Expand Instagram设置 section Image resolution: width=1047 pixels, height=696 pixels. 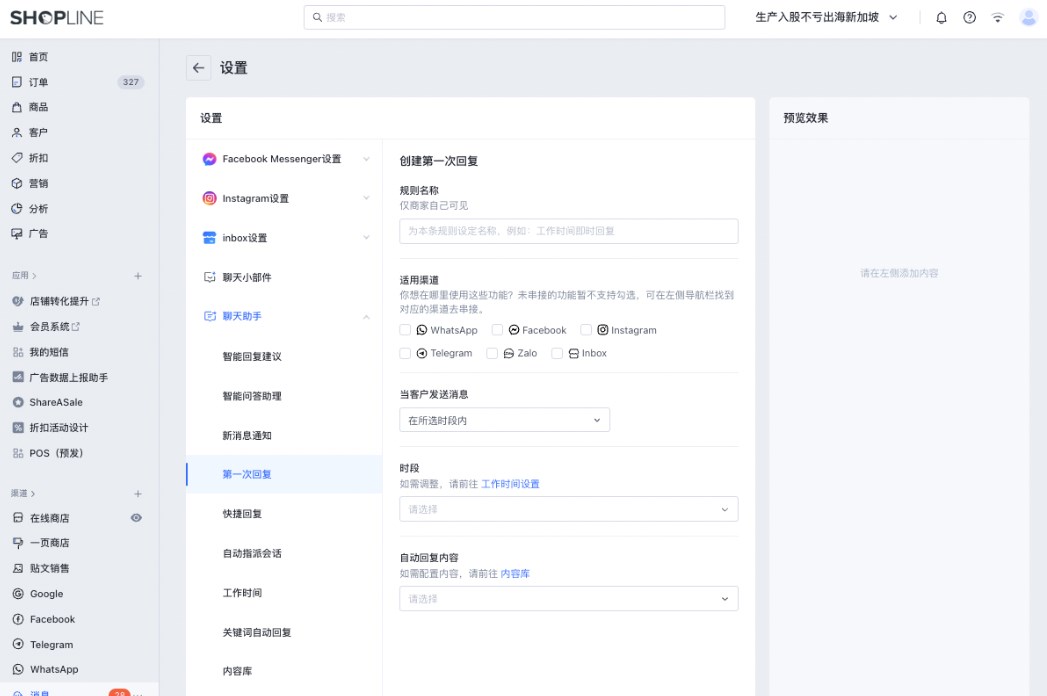367,198
